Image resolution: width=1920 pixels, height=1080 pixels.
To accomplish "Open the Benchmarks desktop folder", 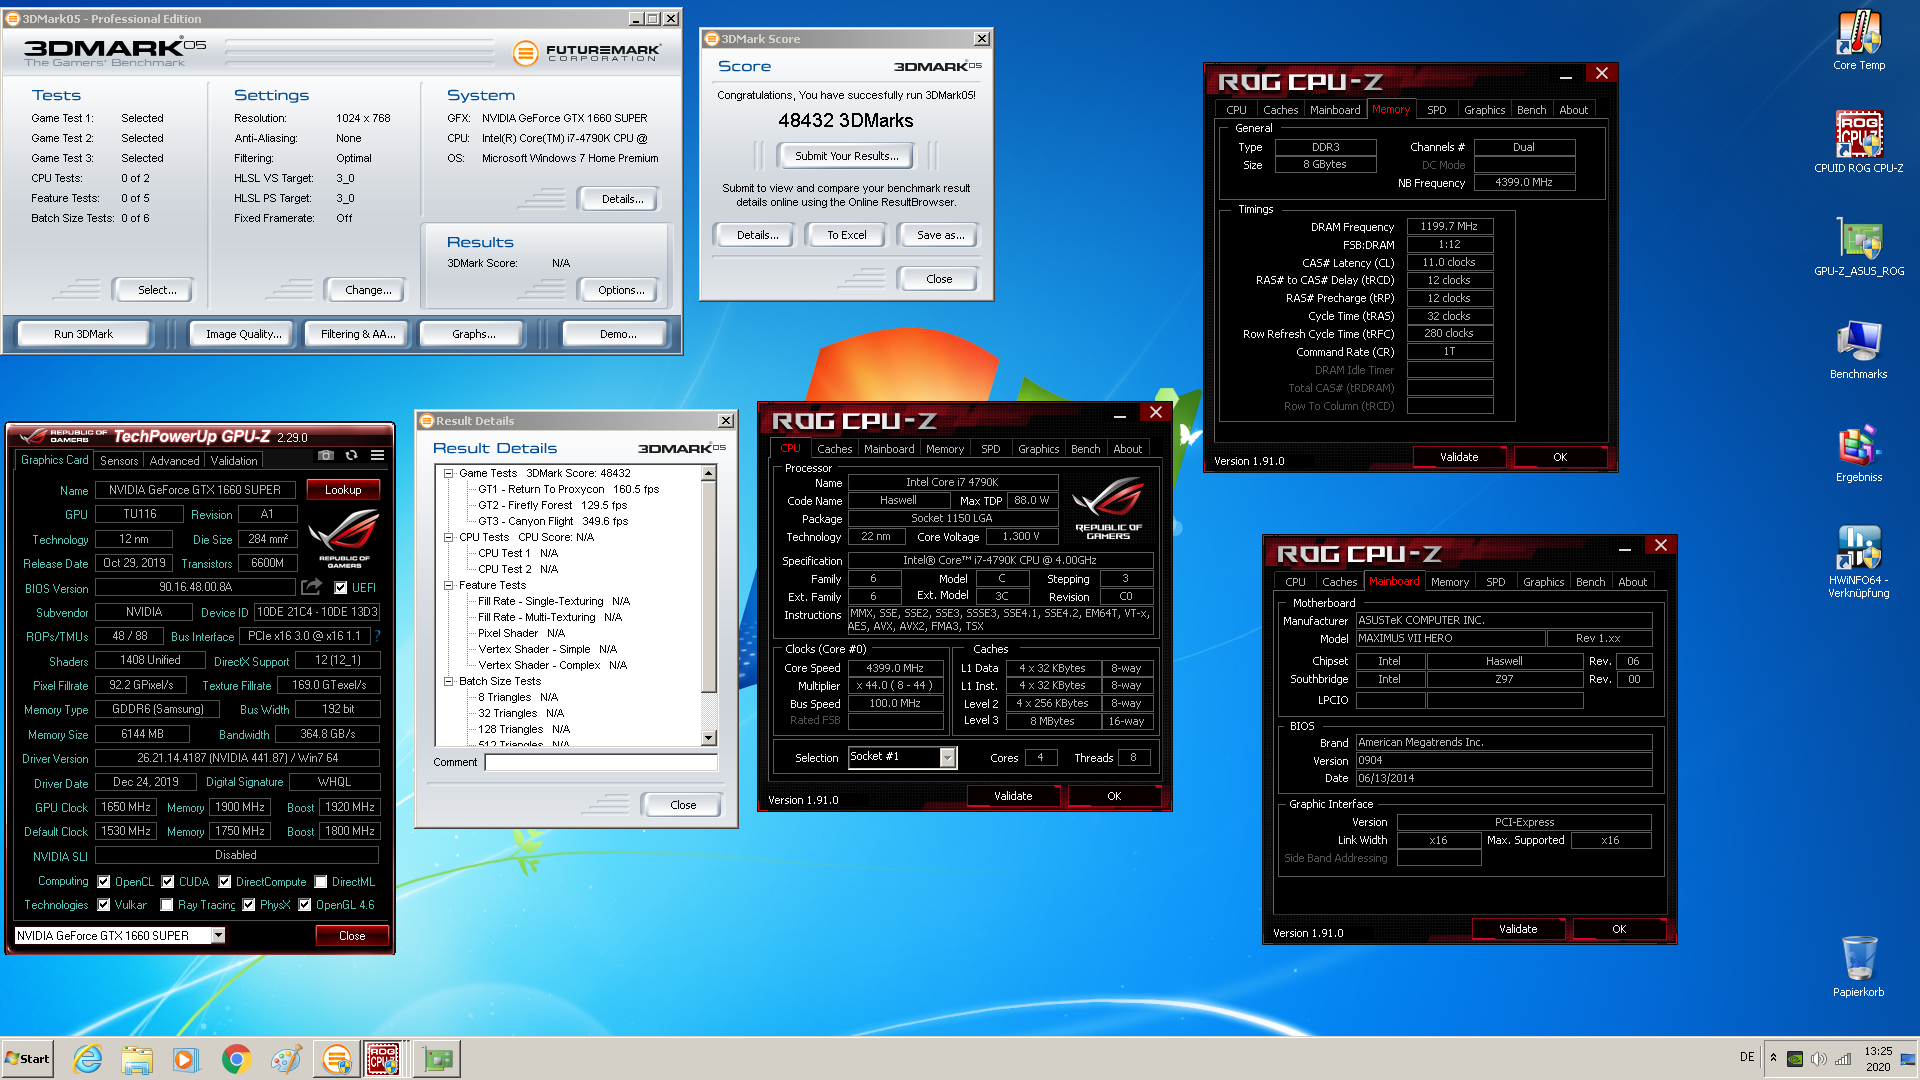I will [1858, 349].
